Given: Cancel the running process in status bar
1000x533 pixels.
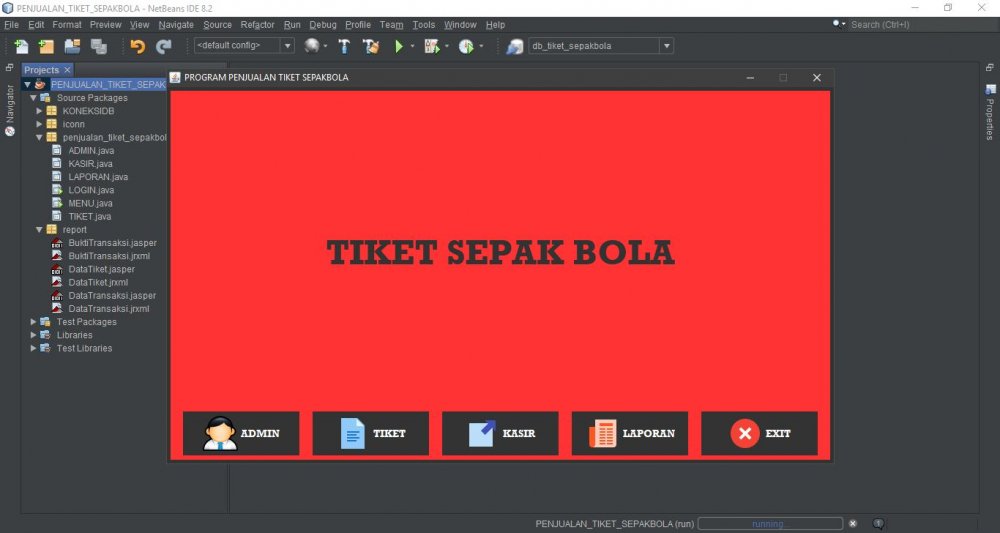Looking at the screenshot, I should (853, 523).
